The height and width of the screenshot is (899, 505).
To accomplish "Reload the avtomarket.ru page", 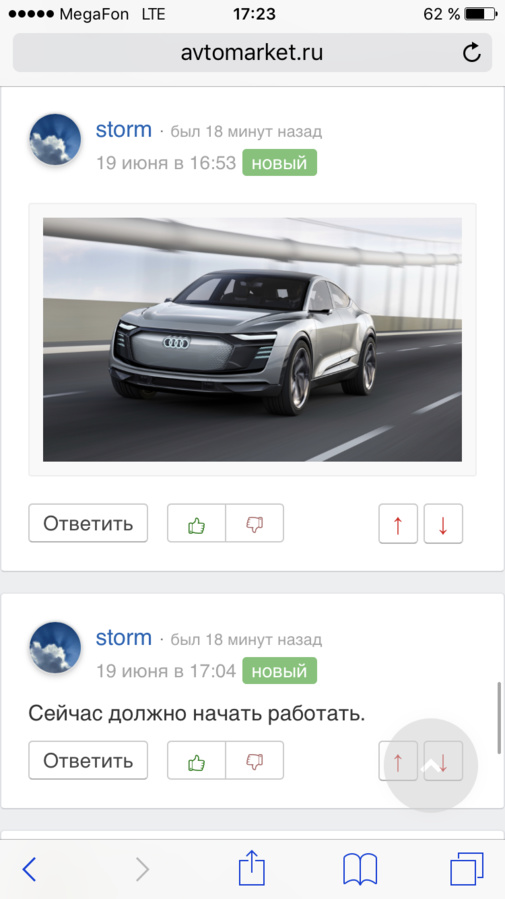I will tap(471, 53).
